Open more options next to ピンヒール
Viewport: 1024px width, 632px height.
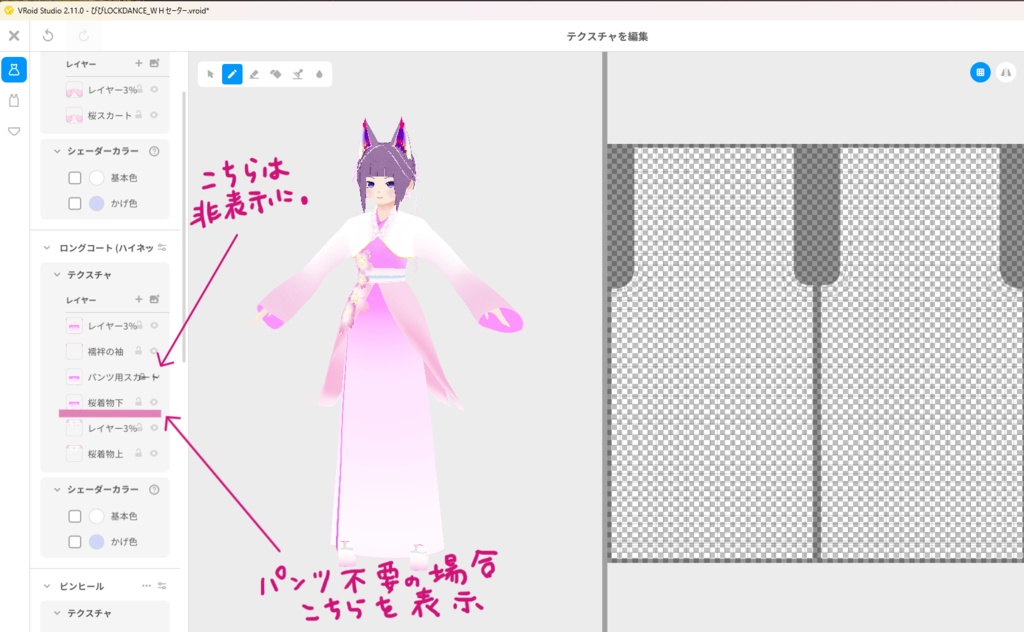[146, 585]
